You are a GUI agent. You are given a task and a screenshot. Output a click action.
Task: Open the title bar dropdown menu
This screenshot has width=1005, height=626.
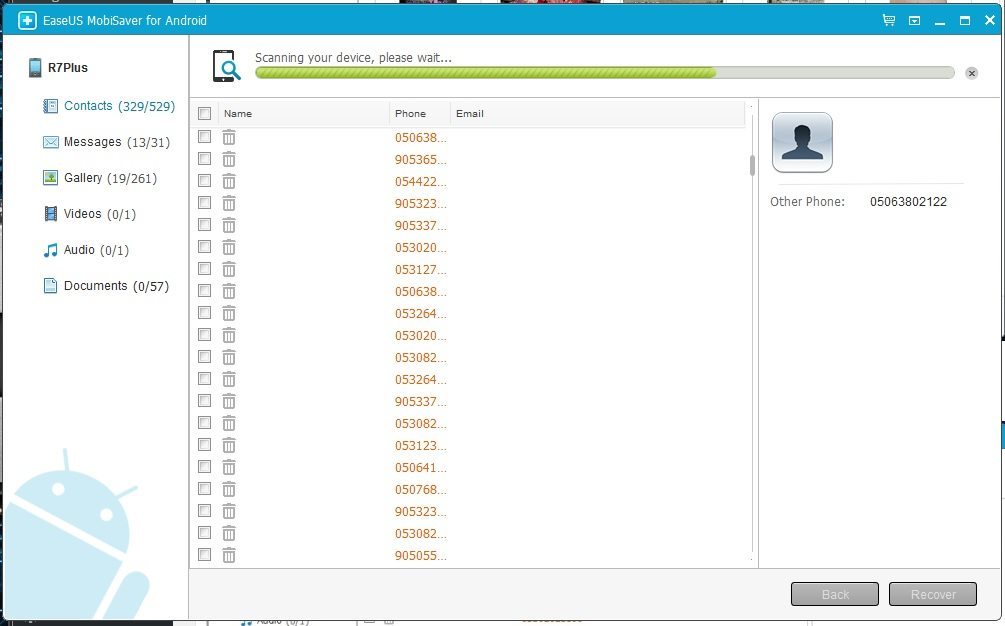click(x=914, y=20)
